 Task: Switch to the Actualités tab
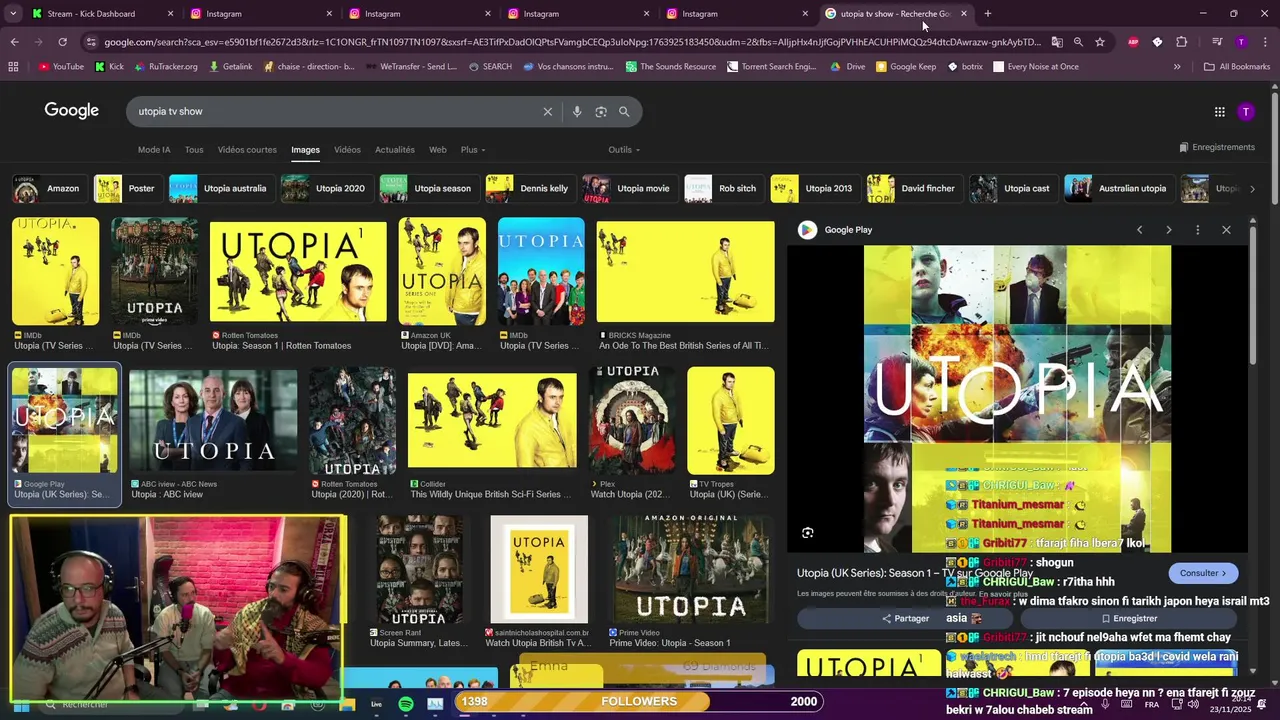pyautogui.click(x=395, y=150)
